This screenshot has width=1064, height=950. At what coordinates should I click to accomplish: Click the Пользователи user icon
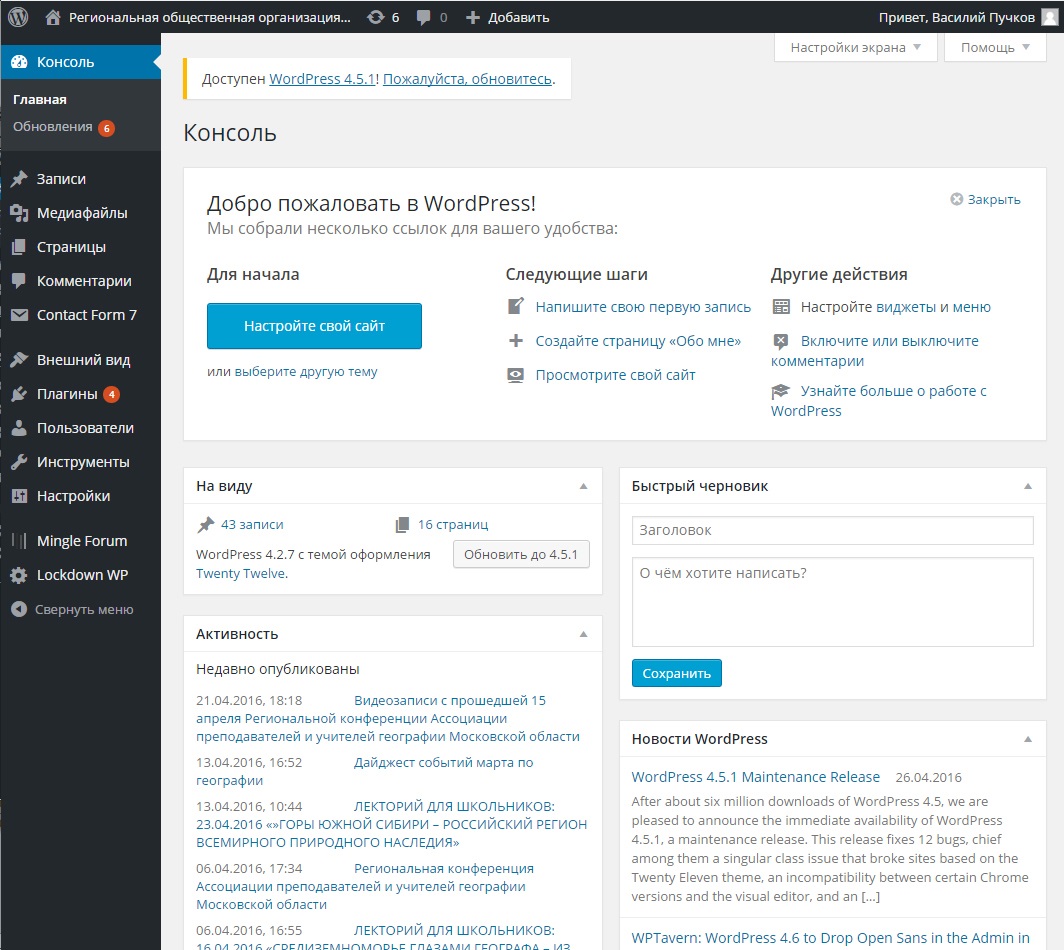19,428
